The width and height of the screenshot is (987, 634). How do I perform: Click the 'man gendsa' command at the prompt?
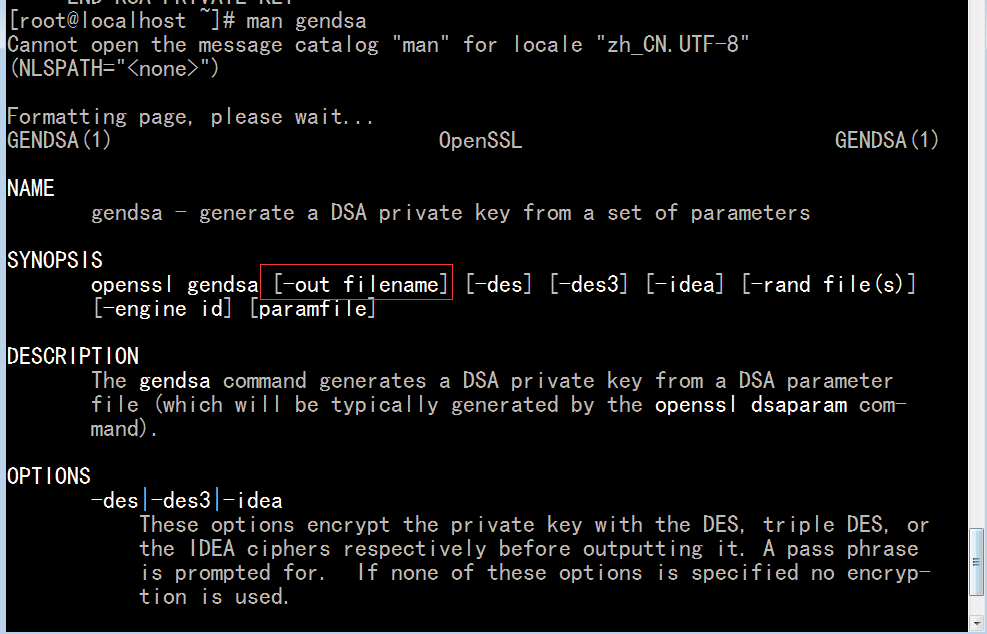click(306, 21)
